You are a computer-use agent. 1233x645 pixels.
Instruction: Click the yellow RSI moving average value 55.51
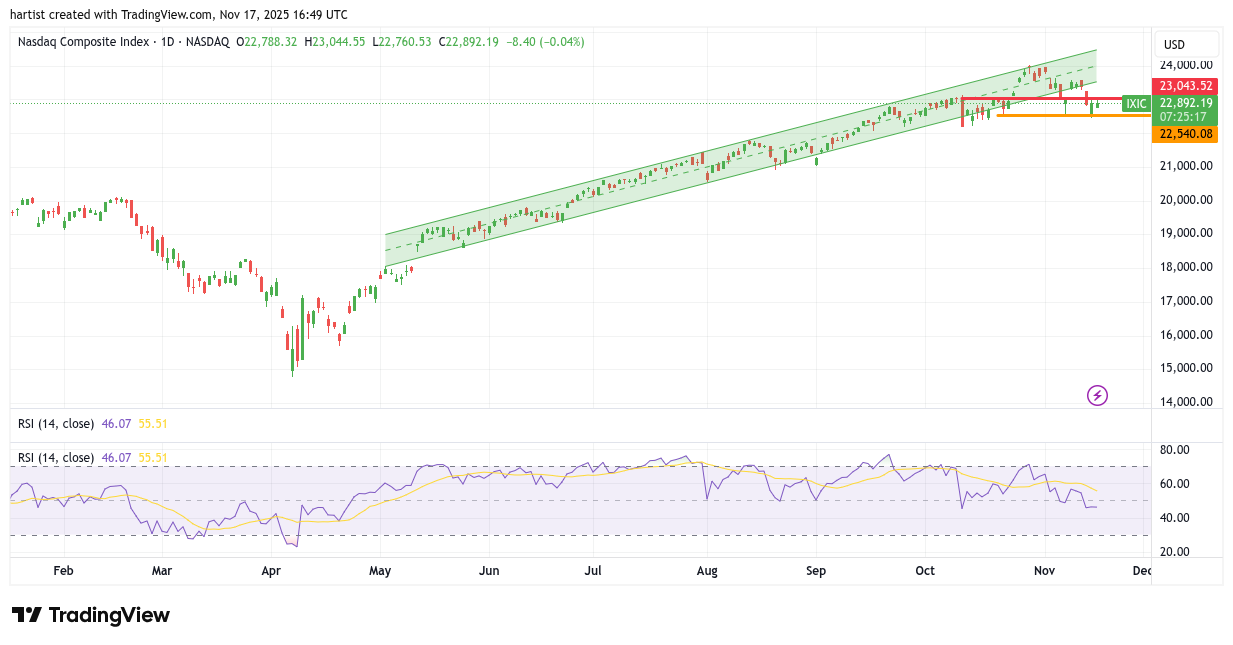click(153, 457)
